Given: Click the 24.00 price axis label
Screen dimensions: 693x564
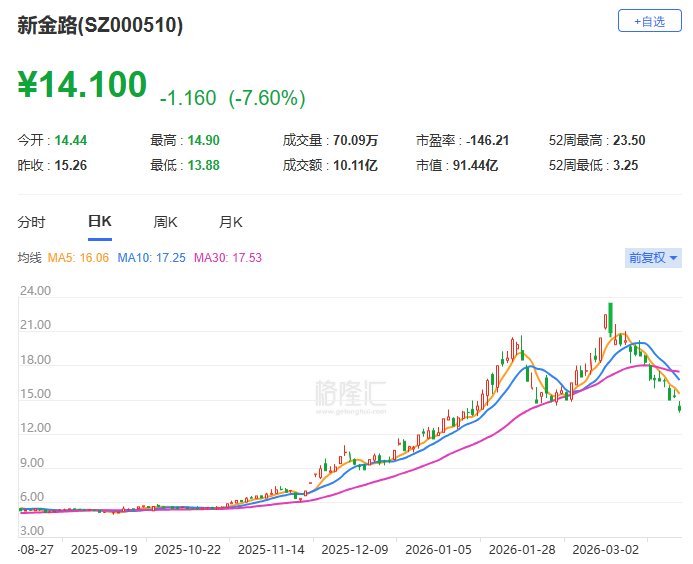Looking at the screenshot, I should [35, 292].
